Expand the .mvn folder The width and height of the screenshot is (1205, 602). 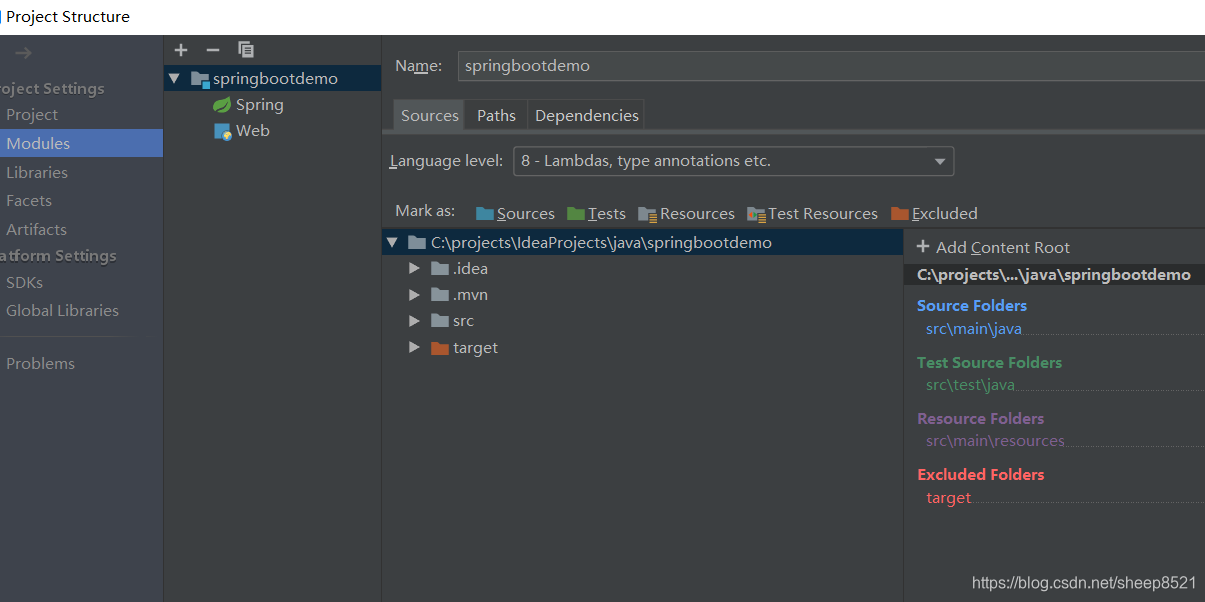click(x=414, y=295)
